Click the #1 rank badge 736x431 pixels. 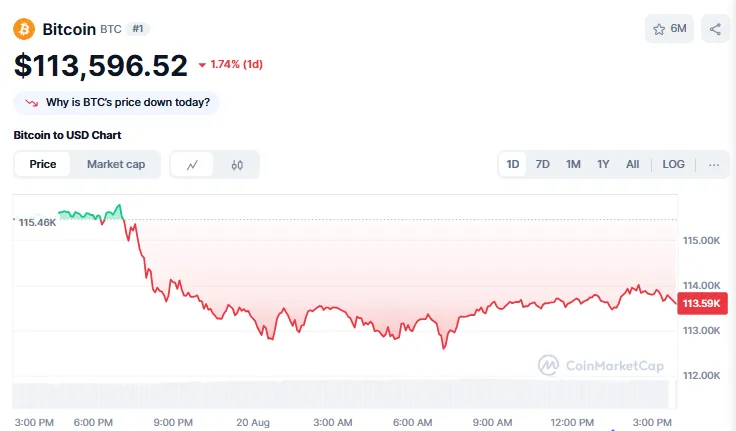pyautogui.click(x=138, y=29)
